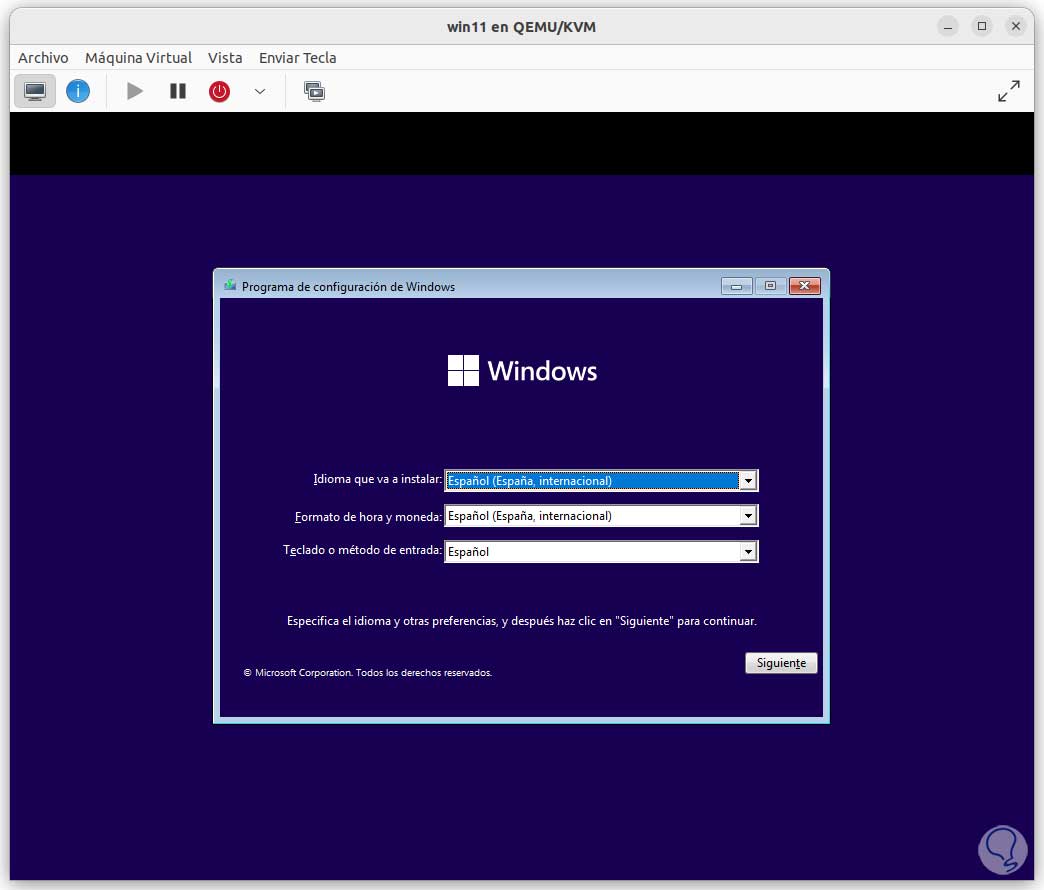Minimize the Windows setup dialog
Image resolution: width=1044 pixels, height=890 pixels.
click(736, 286)
